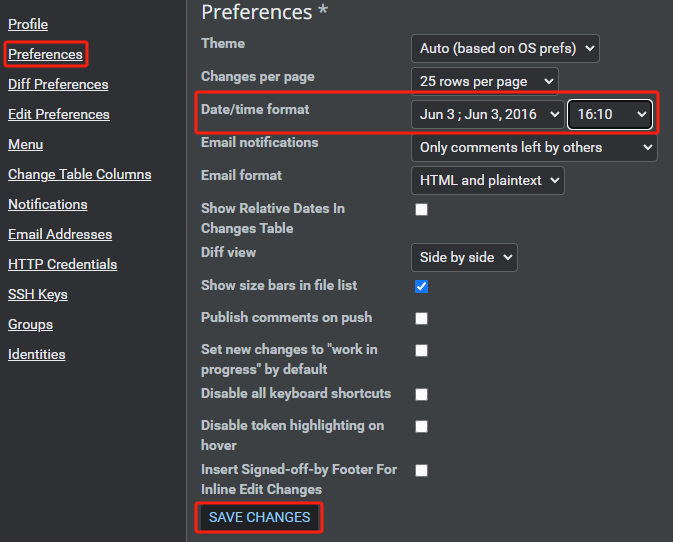Open the 16:10 time format dropdown
Viewport: 673px width, 542px height.
tap(611, 114)
